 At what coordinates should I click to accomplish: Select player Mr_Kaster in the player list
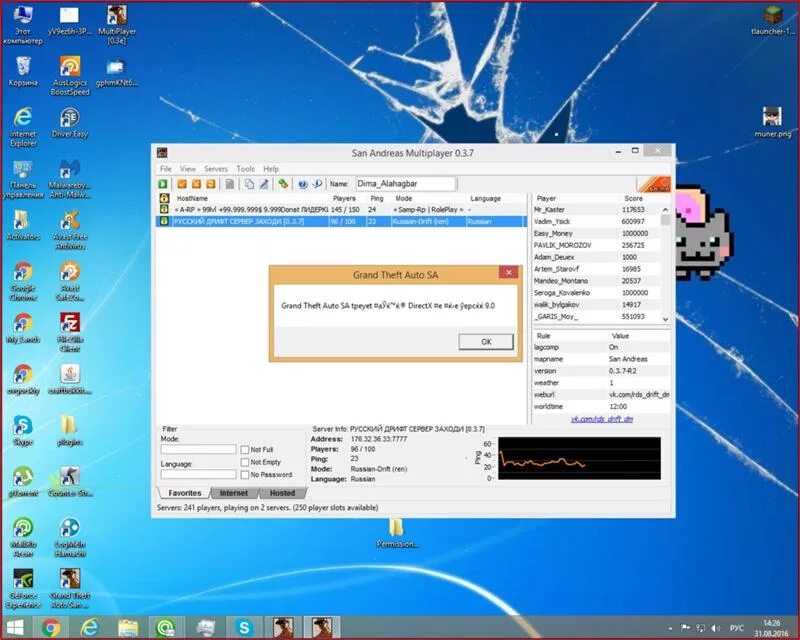pyautogui.click(x=596, y=209)
